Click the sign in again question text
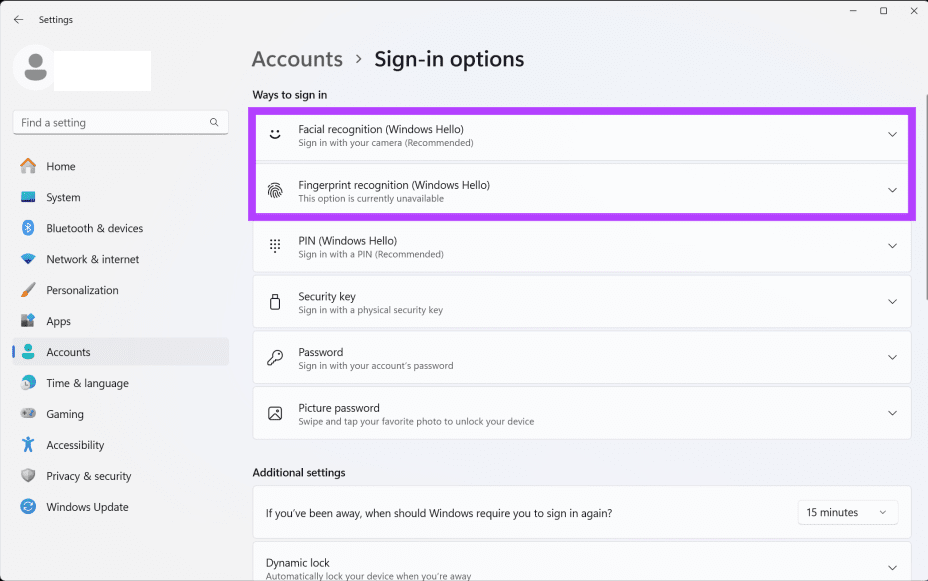 click(x=439, y=513)
